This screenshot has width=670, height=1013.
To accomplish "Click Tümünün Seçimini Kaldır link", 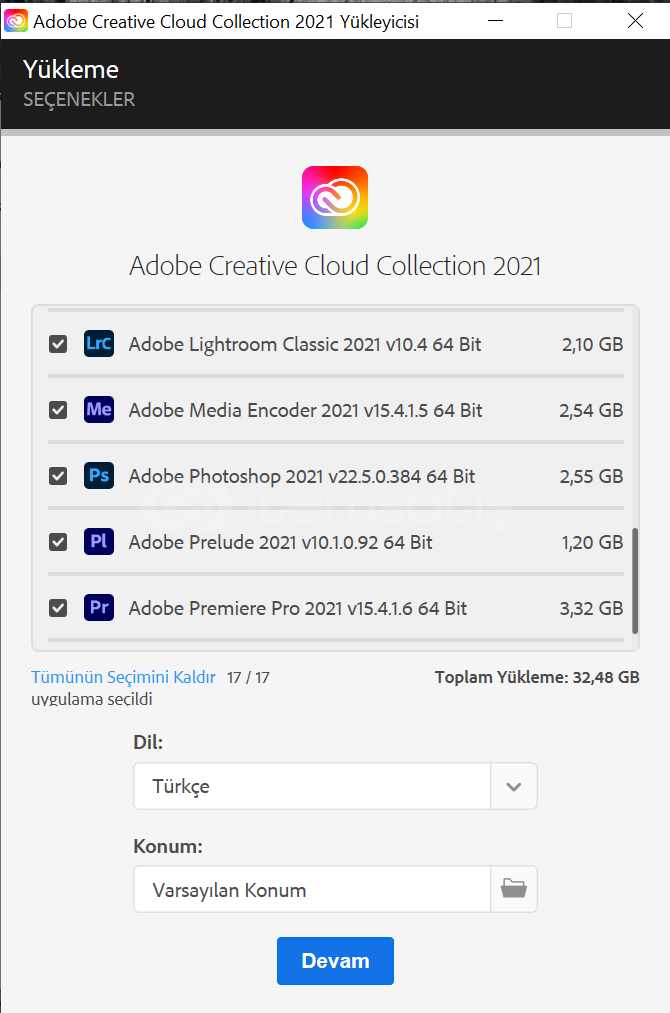I will click(x=123, y=677).
